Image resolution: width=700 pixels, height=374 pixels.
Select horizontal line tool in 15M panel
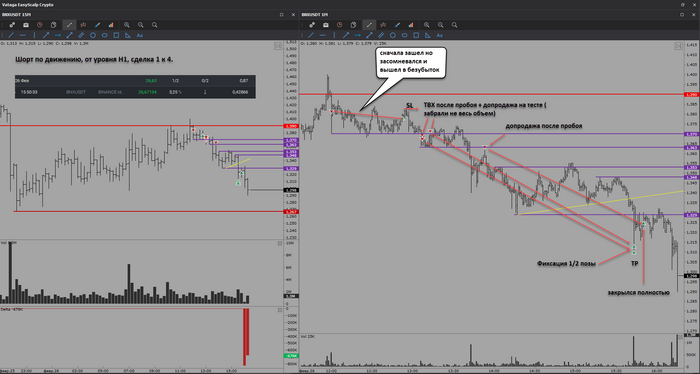pyautogui.click(x=23, y=35)
